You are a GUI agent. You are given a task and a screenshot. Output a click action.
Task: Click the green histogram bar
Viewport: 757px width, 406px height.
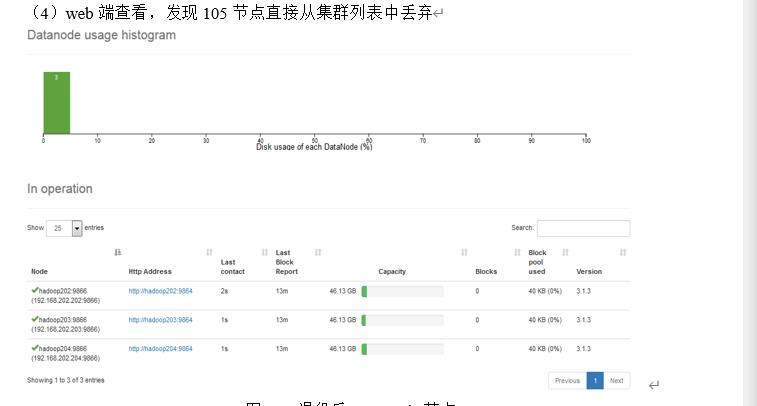(56, 103)
